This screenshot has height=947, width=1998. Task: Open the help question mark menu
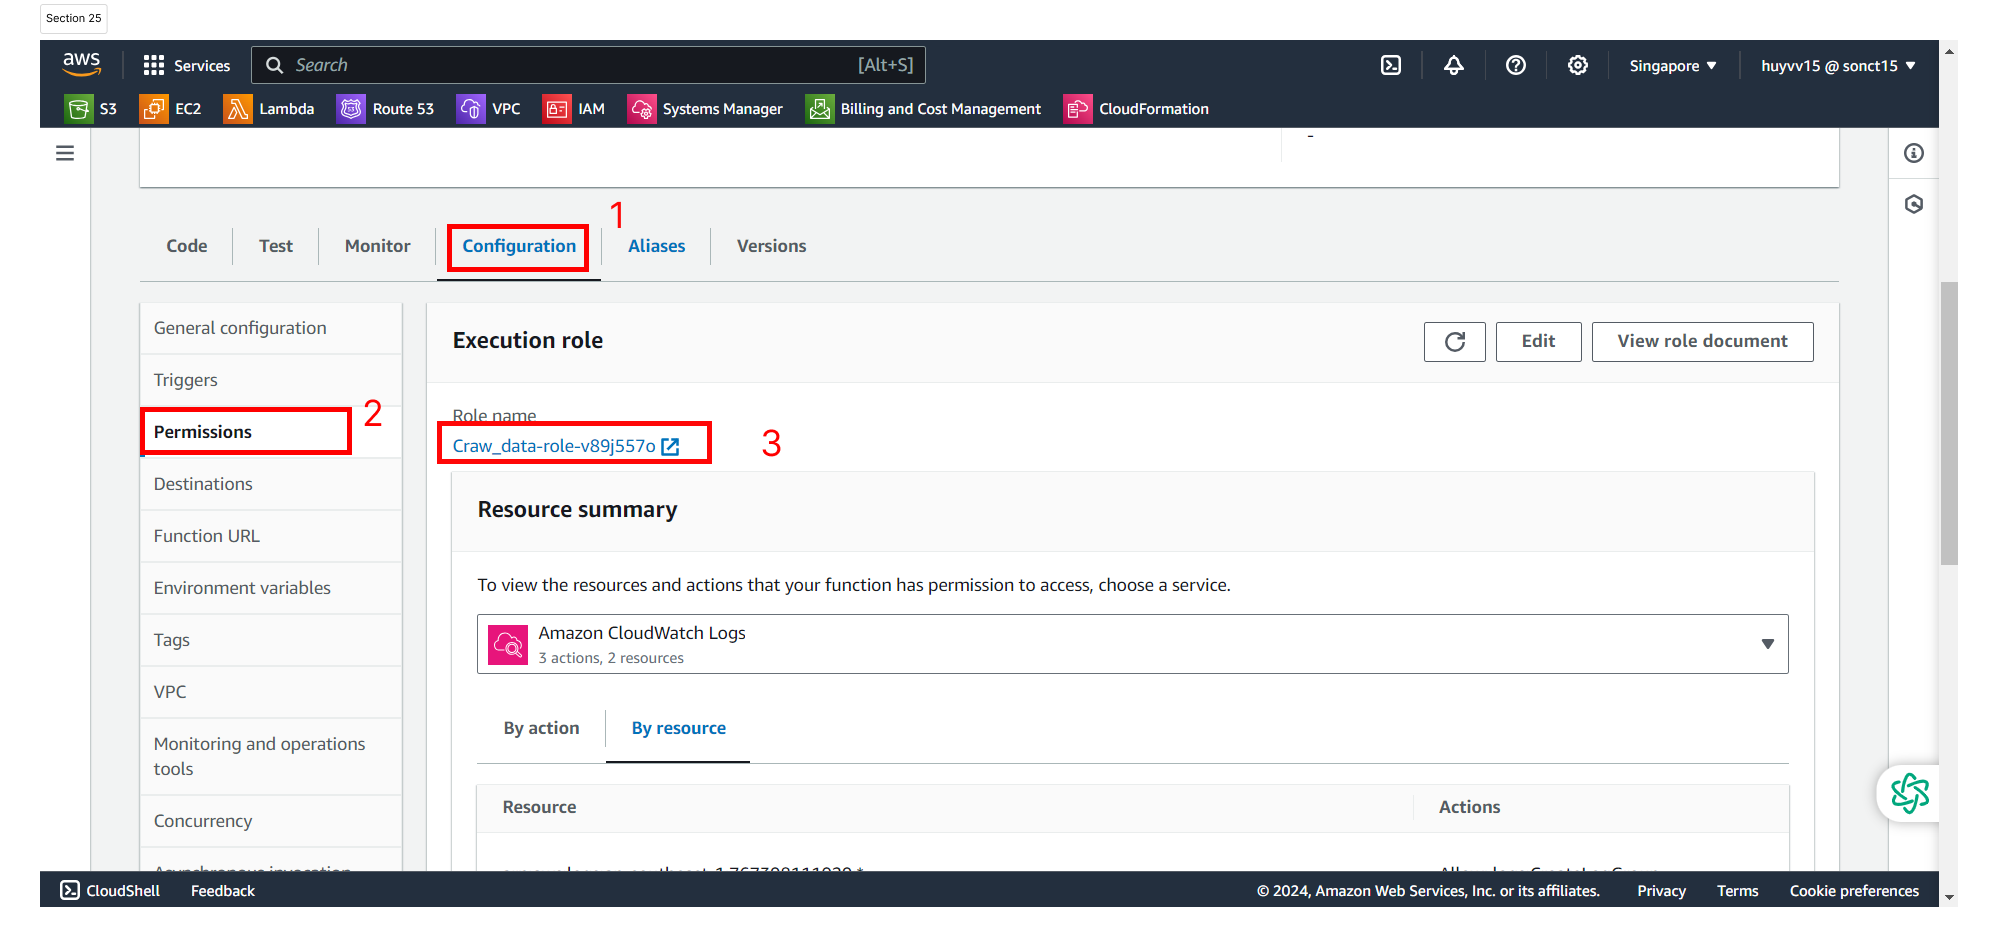click(x=1516, y=65)
